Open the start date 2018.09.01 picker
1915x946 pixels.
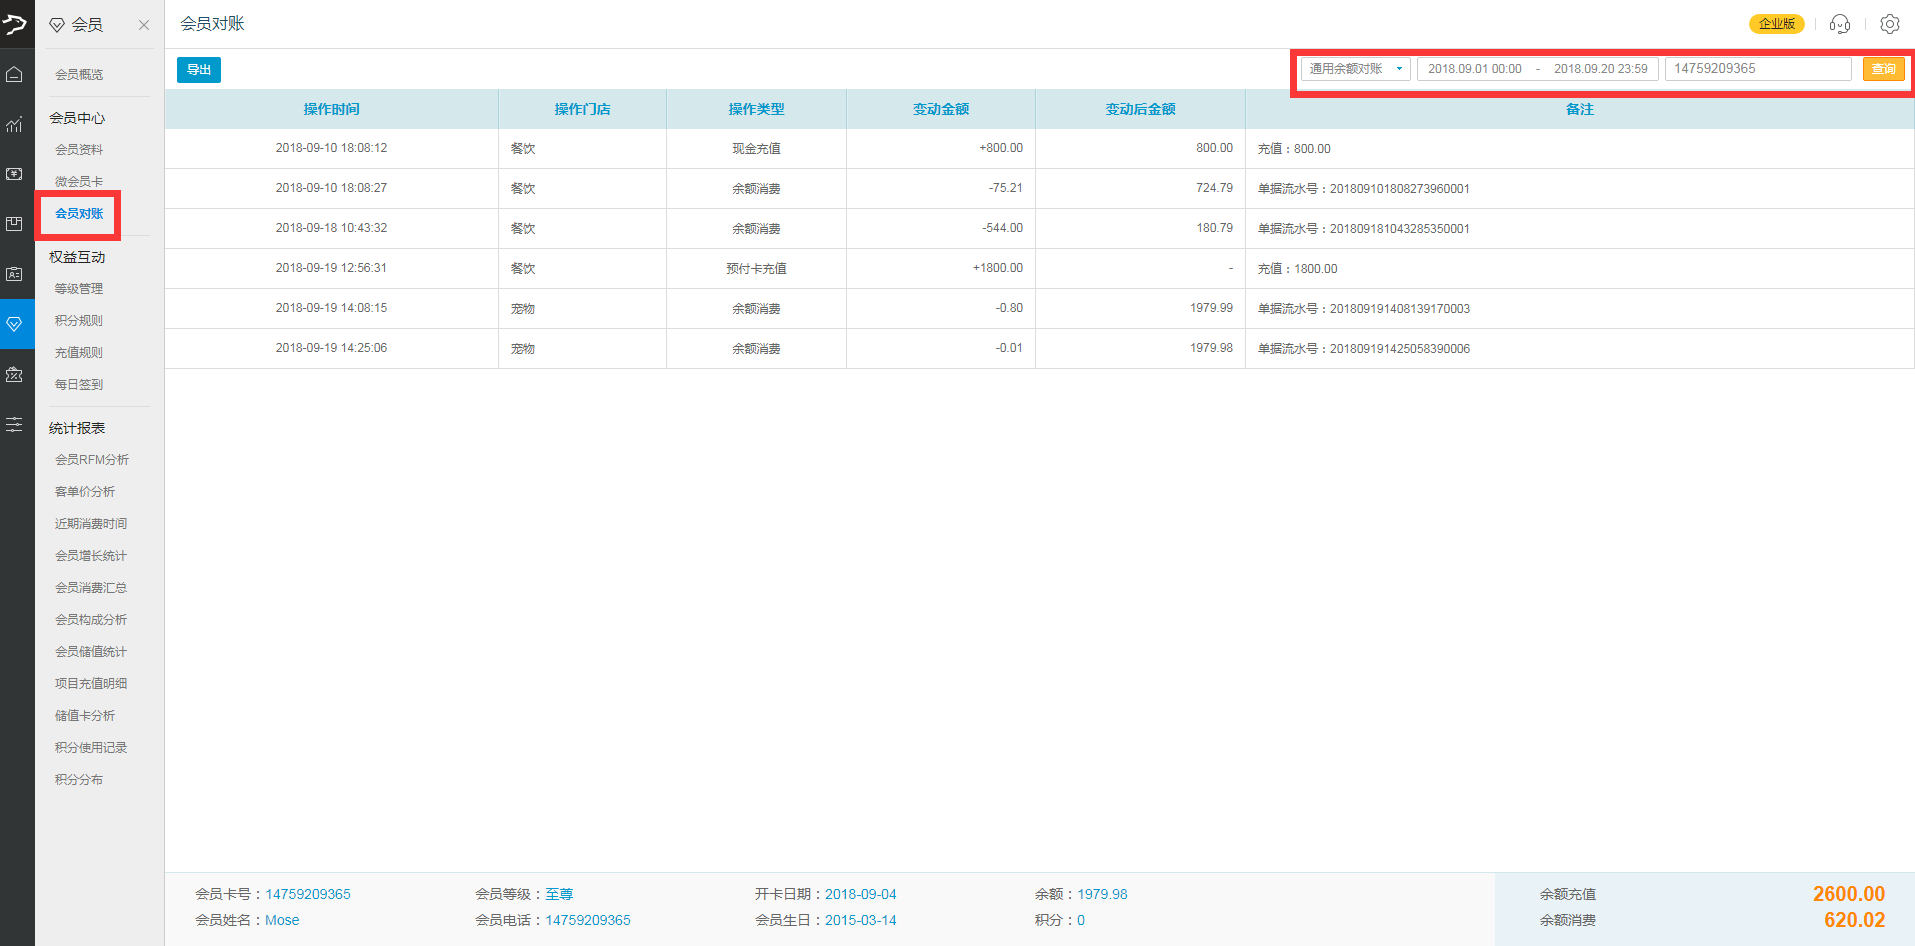coord(1474,69)
